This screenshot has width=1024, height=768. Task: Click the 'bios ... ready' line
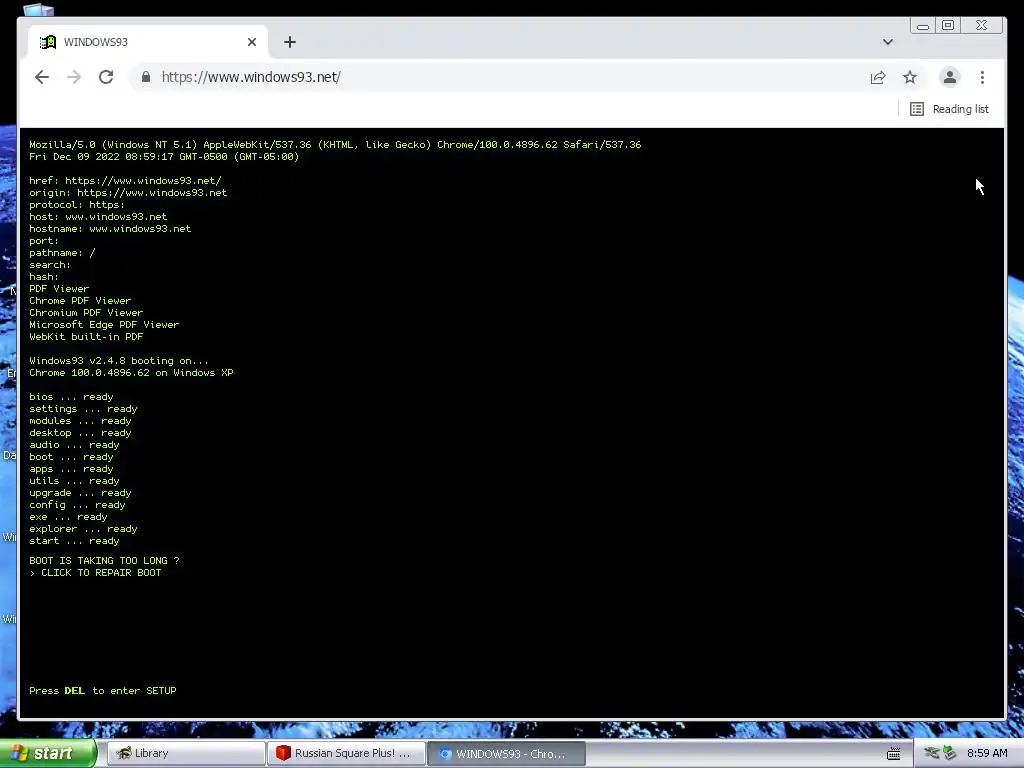tap(71, 396)
